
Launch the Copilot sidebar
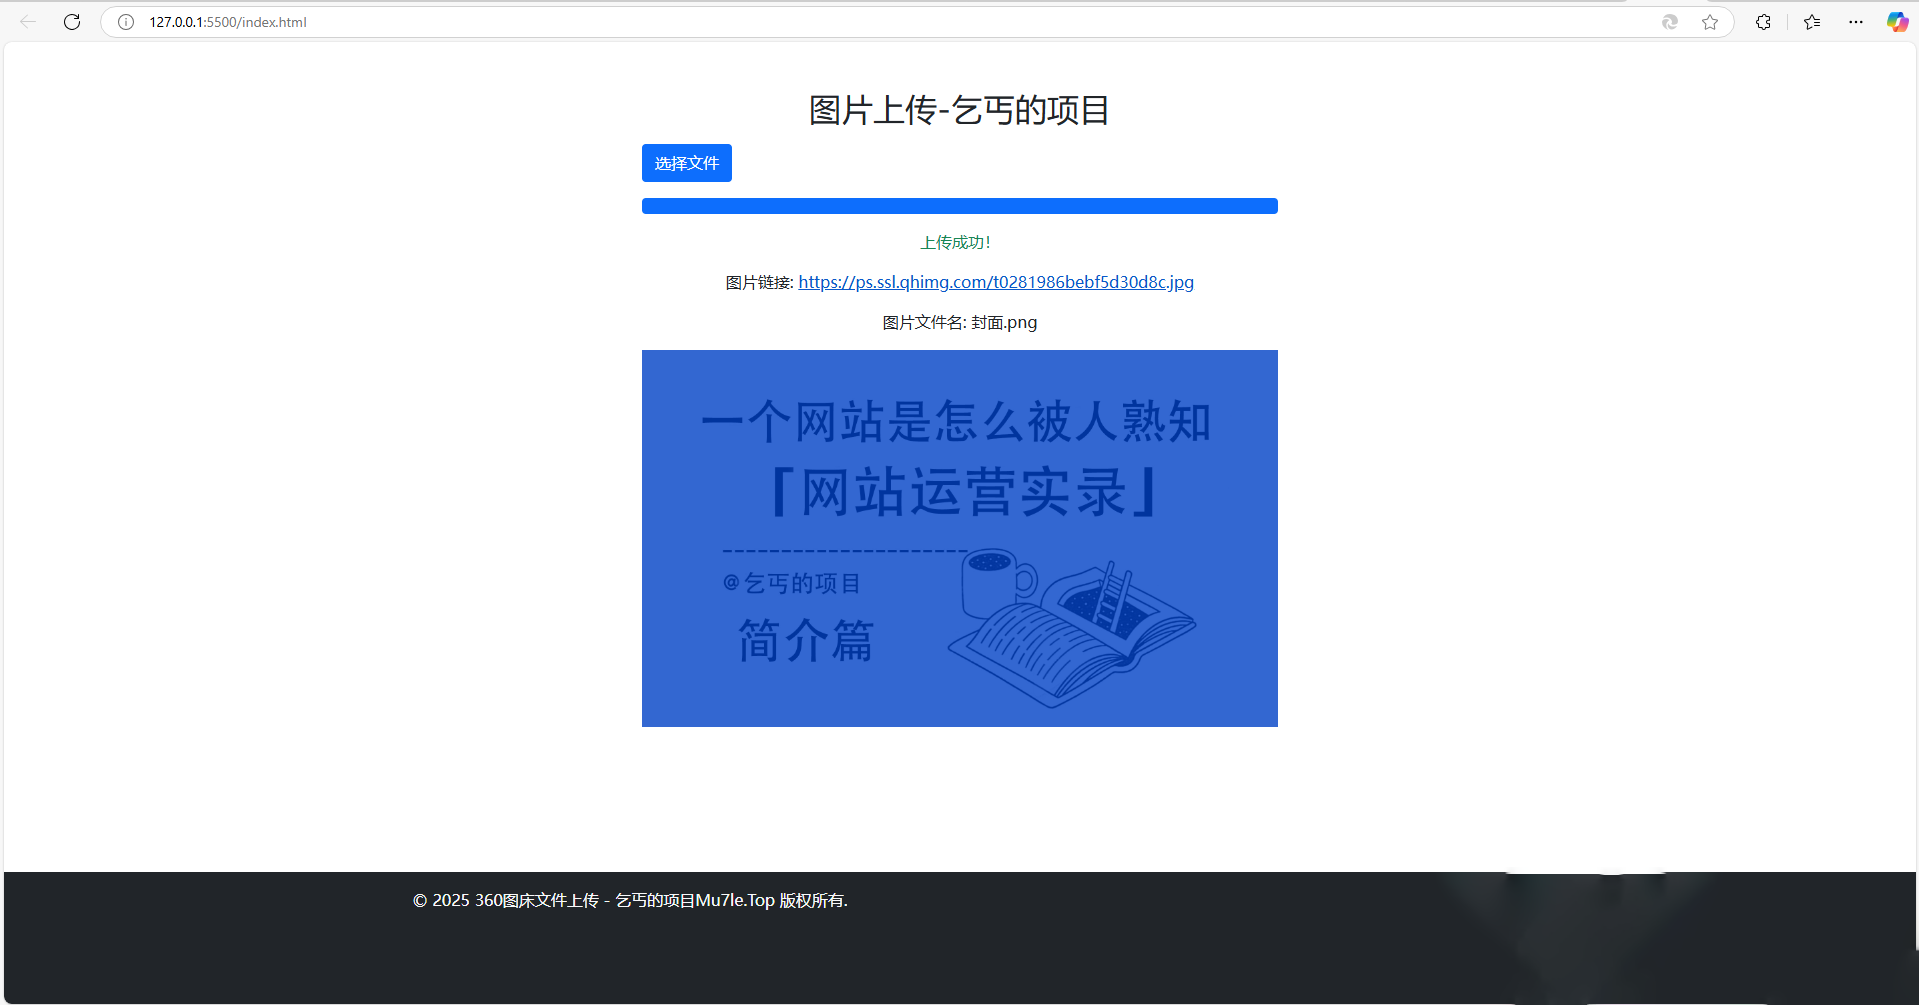point(1897,22)
